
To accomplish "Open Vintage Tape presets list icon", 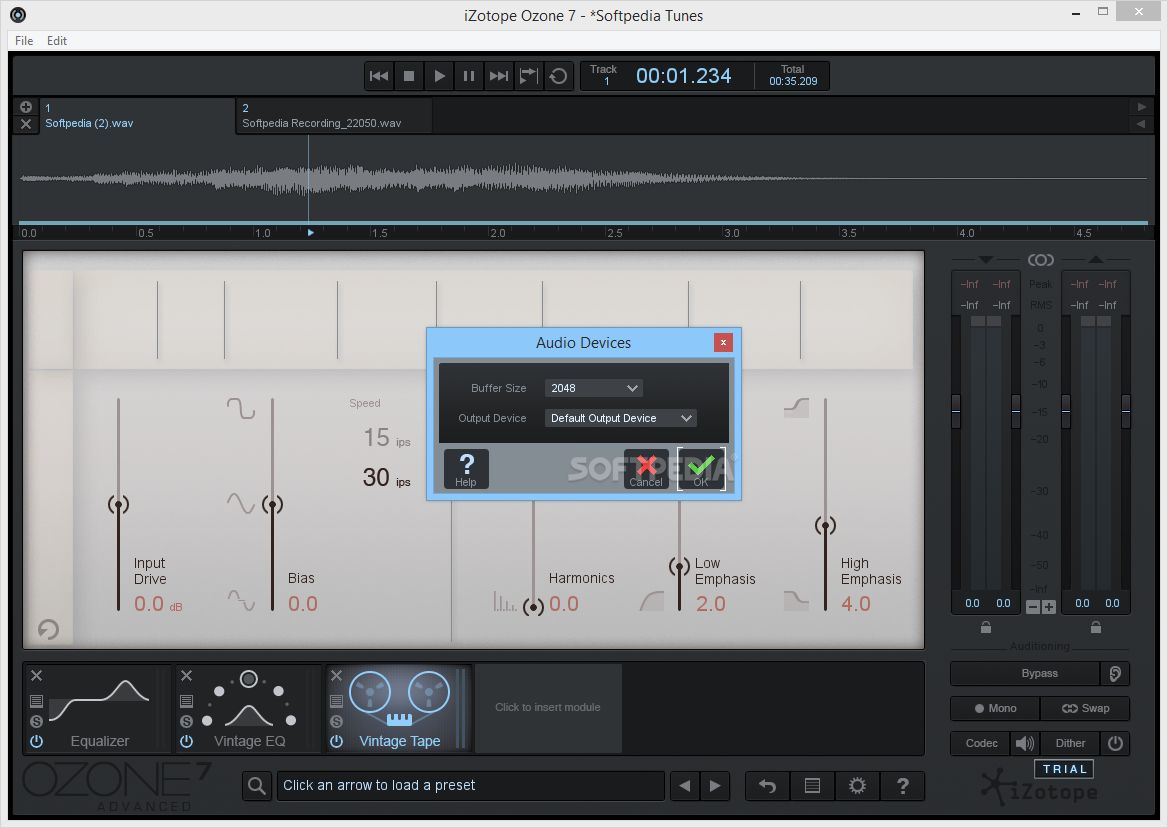I will click(336, 701).
